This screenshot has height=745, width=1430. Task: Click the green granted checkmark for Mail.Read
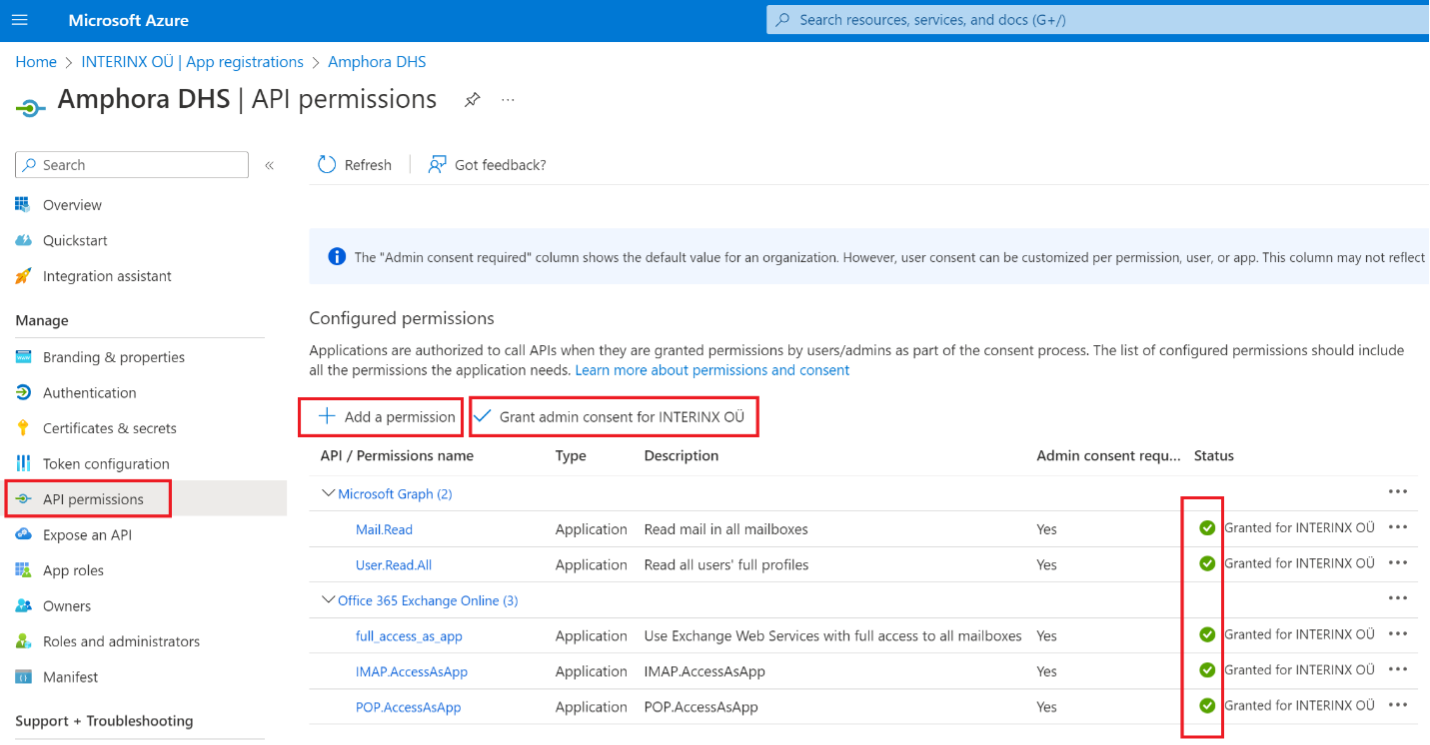(1207, 528)
